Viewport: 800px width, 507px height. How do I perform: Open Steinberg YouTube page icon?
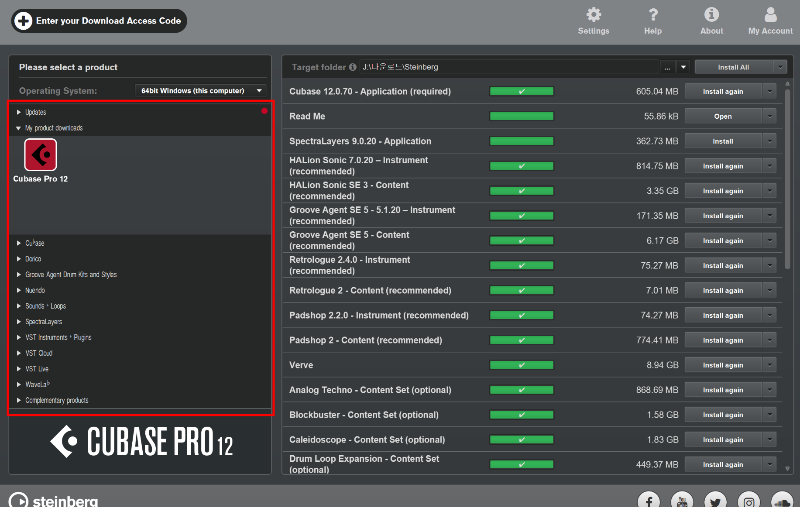pyautogui.click(x=682, y=502)
